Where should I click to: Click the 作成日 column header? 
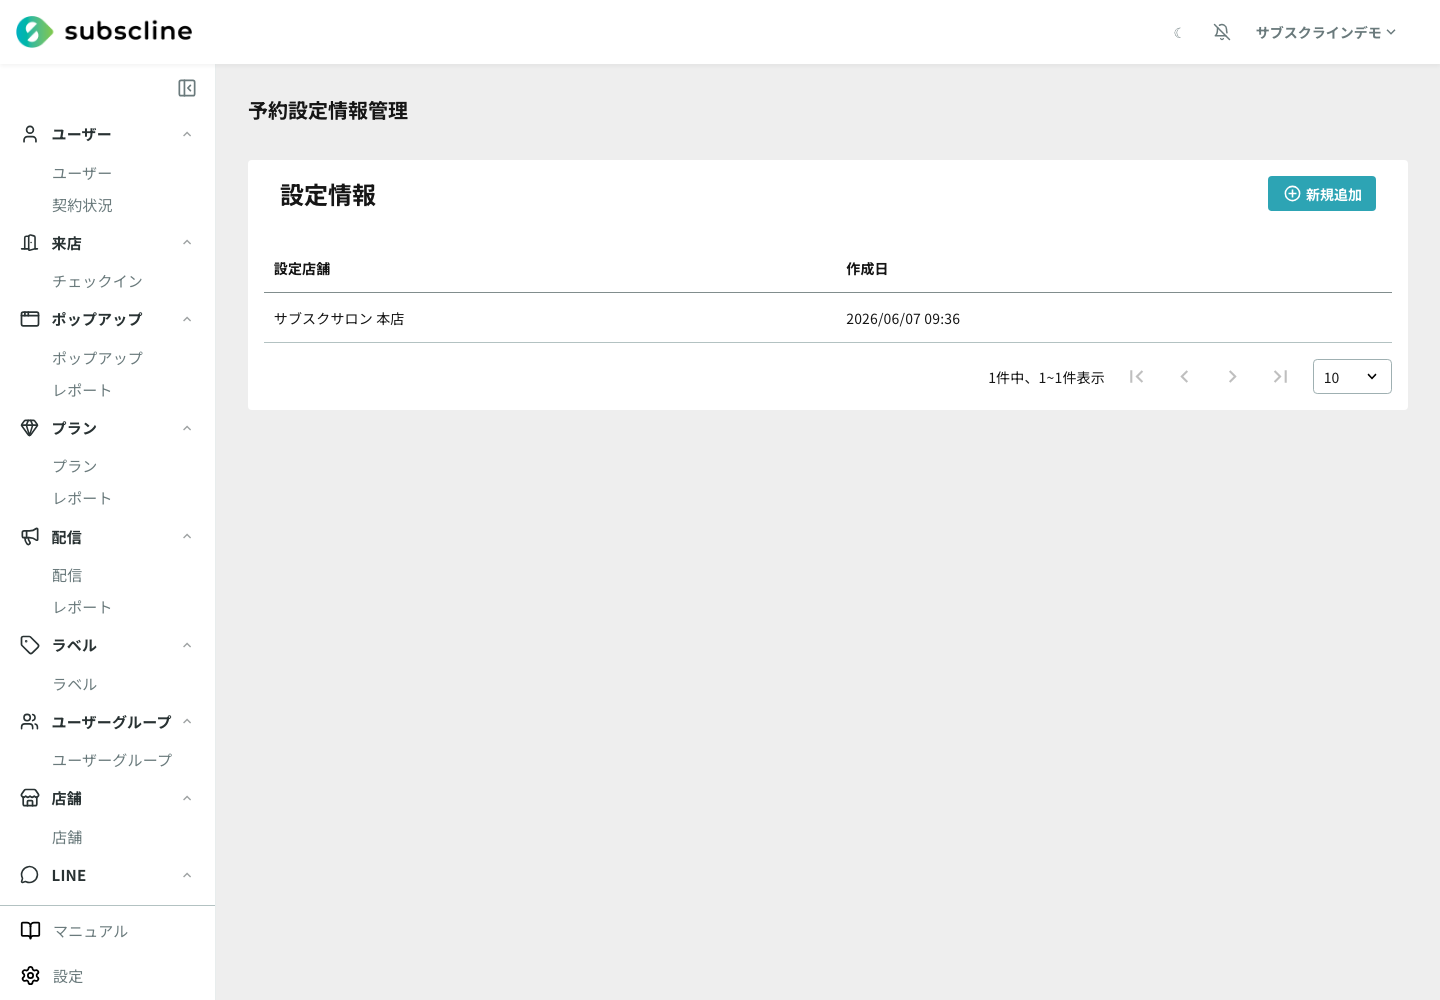click(867, 269)
